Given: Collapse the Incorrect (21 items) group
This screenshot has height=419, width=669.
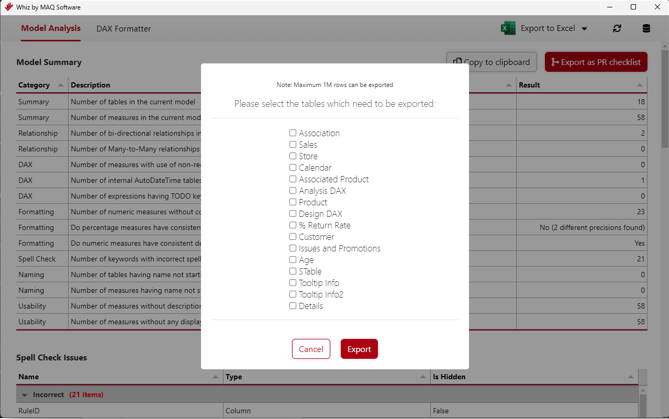Looking at the screenshot, I should click(x=25, y=395).
